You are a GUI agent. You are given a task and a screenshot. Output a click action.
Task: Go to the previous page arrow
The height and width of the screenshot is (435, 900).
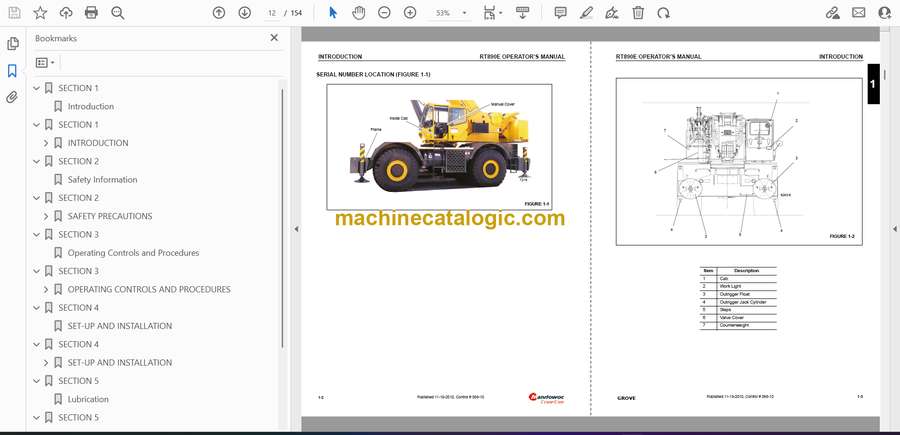219,13
